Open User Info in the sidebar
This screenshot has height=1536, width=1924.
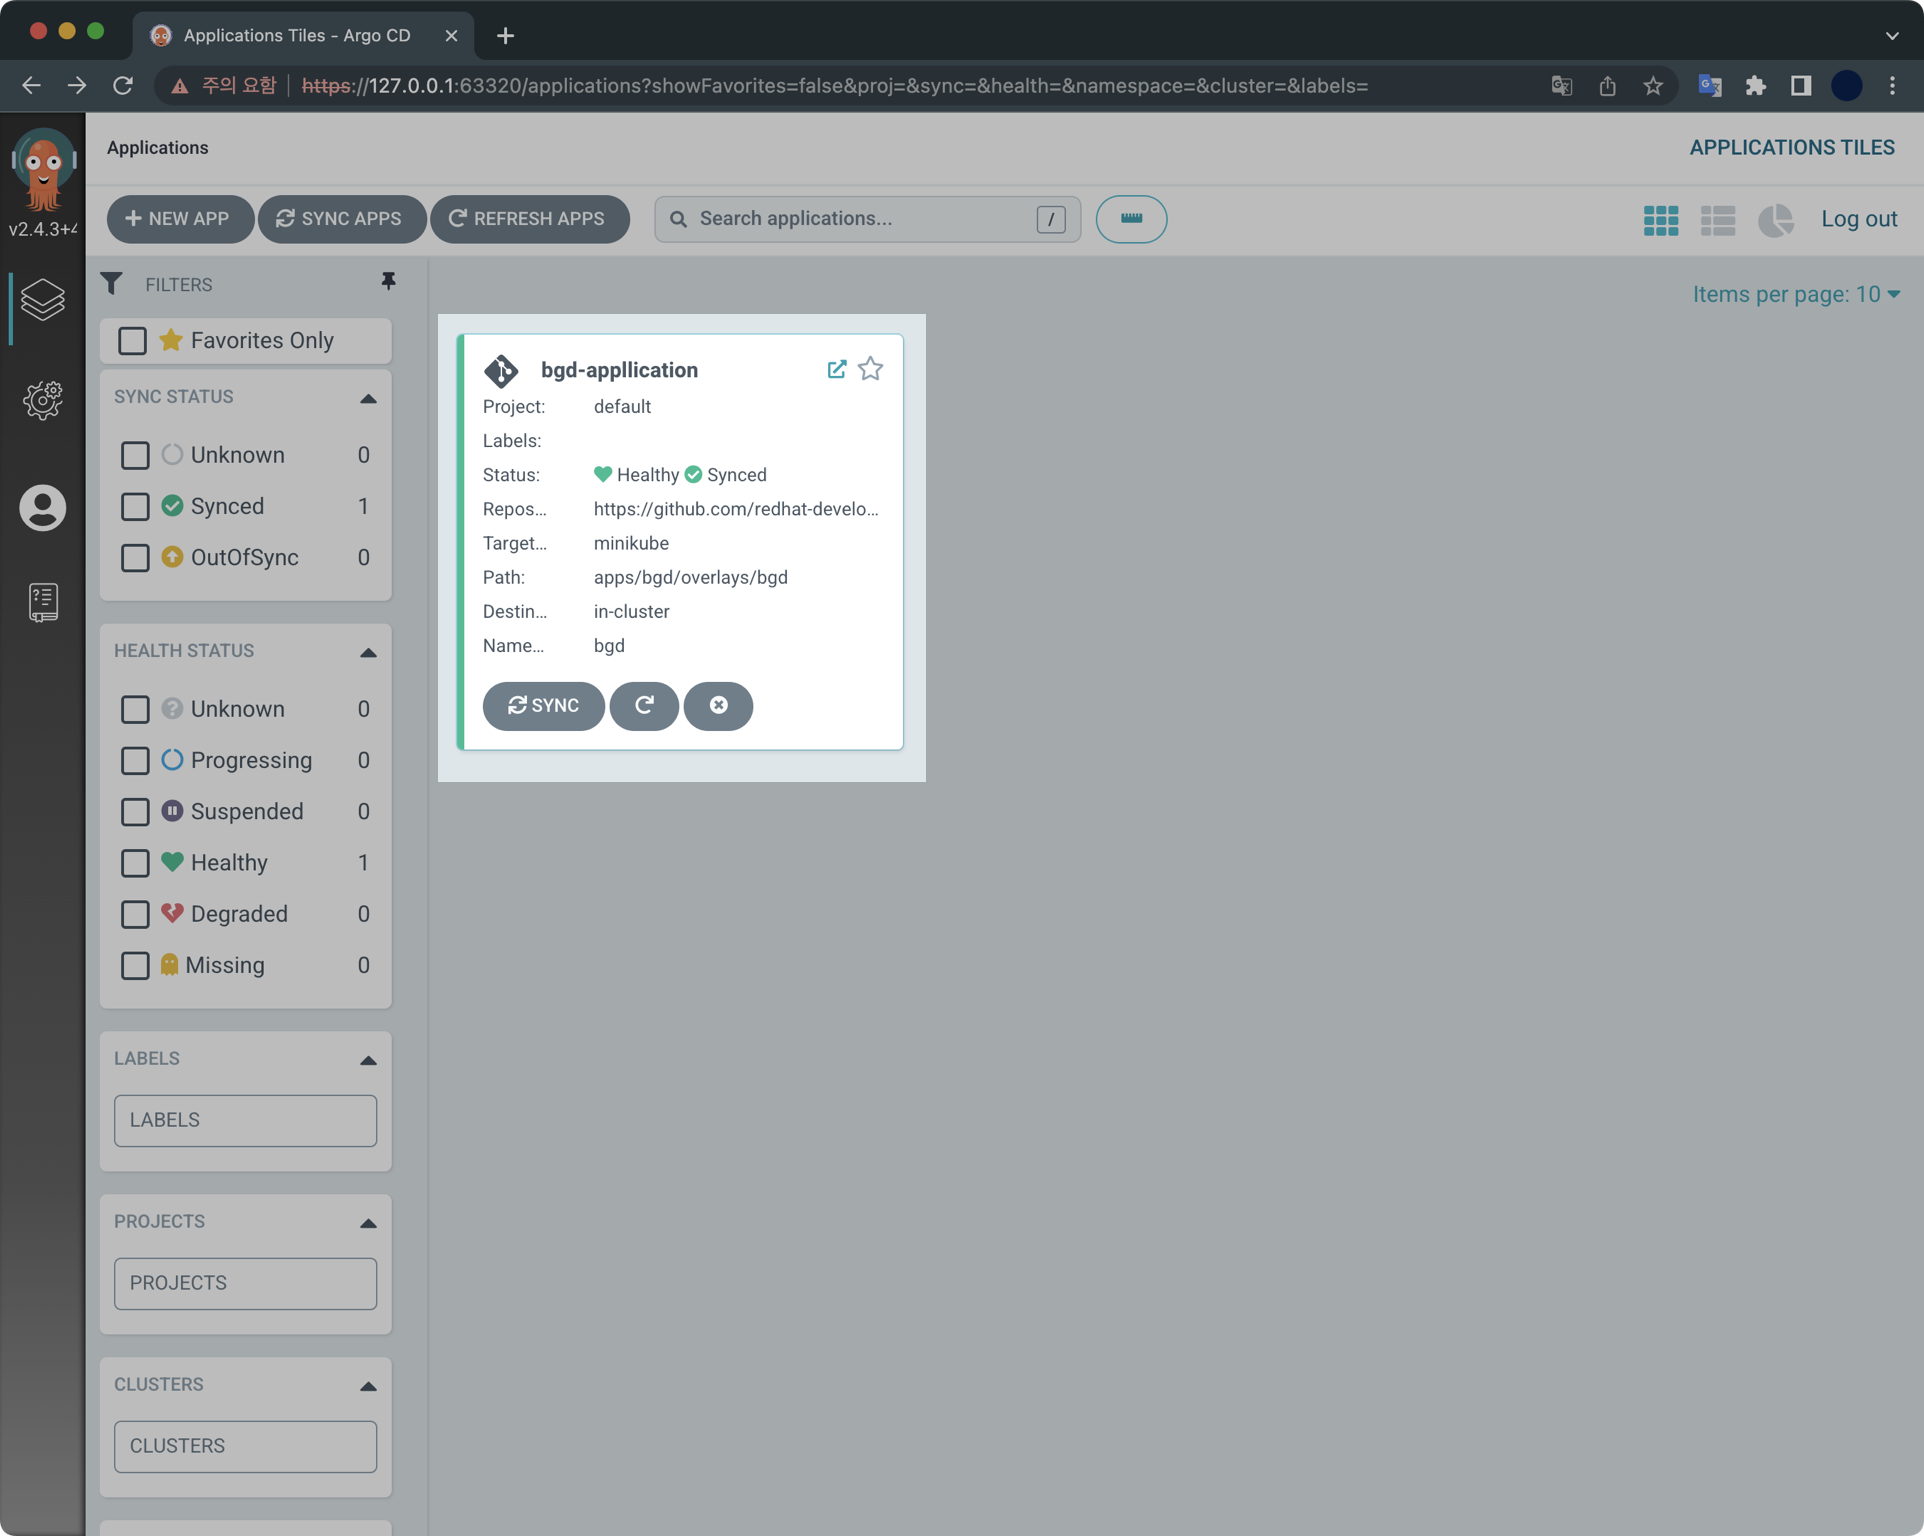point(42,508)
